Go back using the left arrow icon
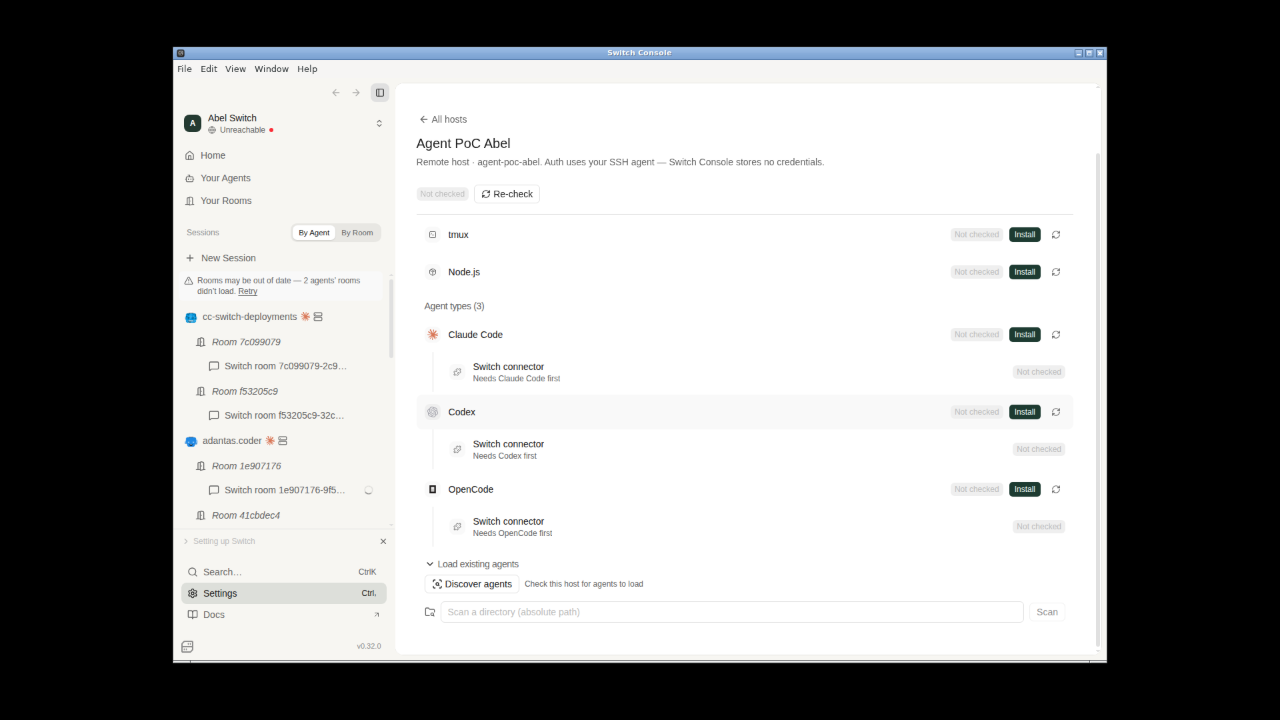1280x720 pixels. [x=336, y=93]
